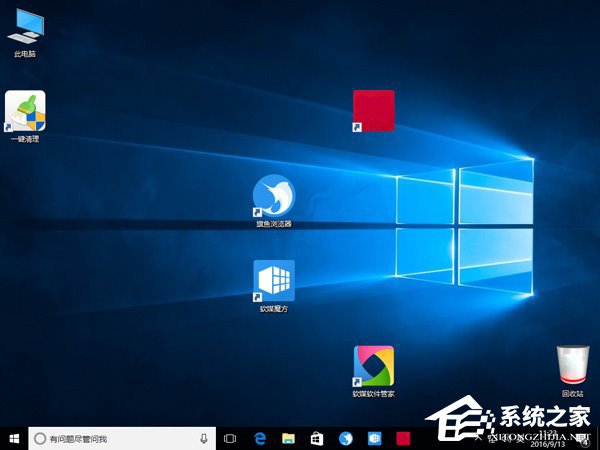This screenshot has height=450, width=600.
Task: Open Task View from the taskbar
Action: pyautogui.click(x=230, y=439)
